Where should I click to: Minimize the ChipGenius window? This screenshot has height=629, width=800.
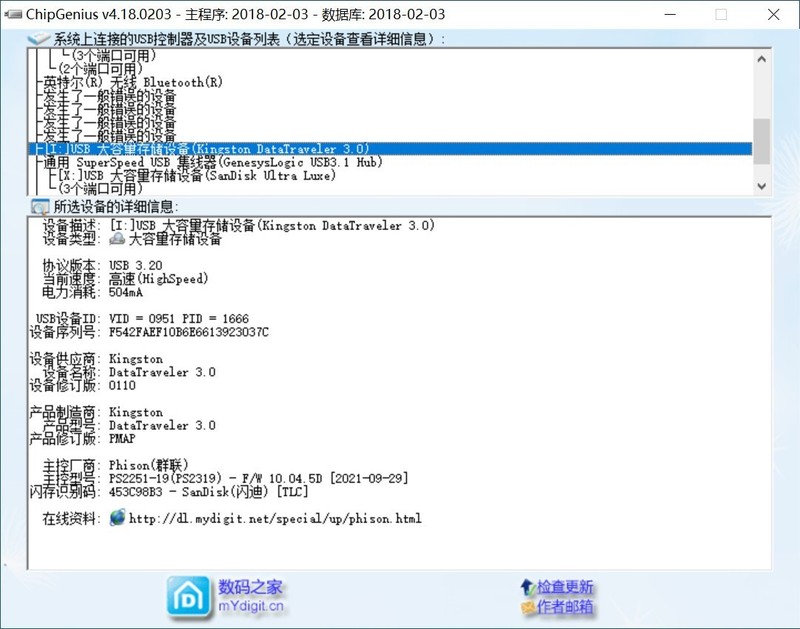(670, 14)
